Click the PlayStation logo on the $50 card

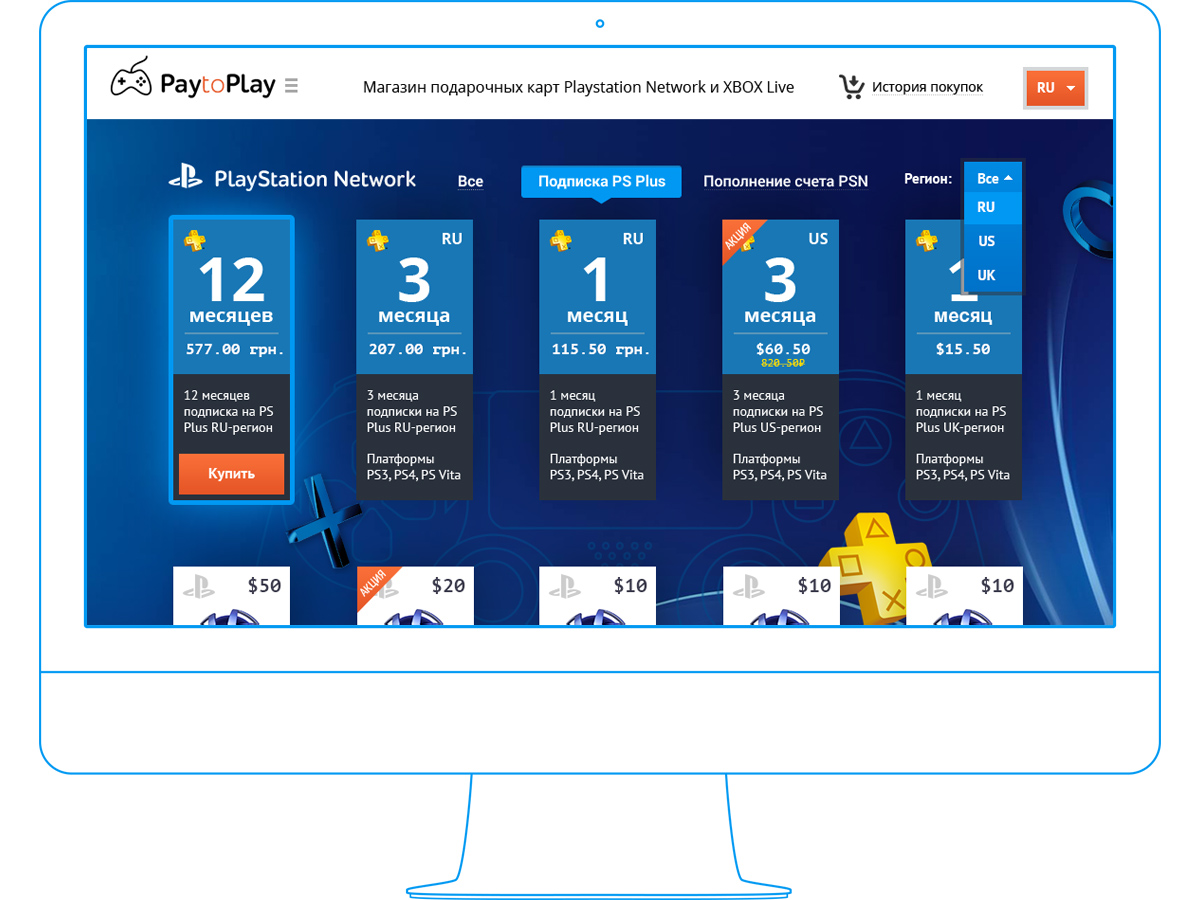coord(198,587)
